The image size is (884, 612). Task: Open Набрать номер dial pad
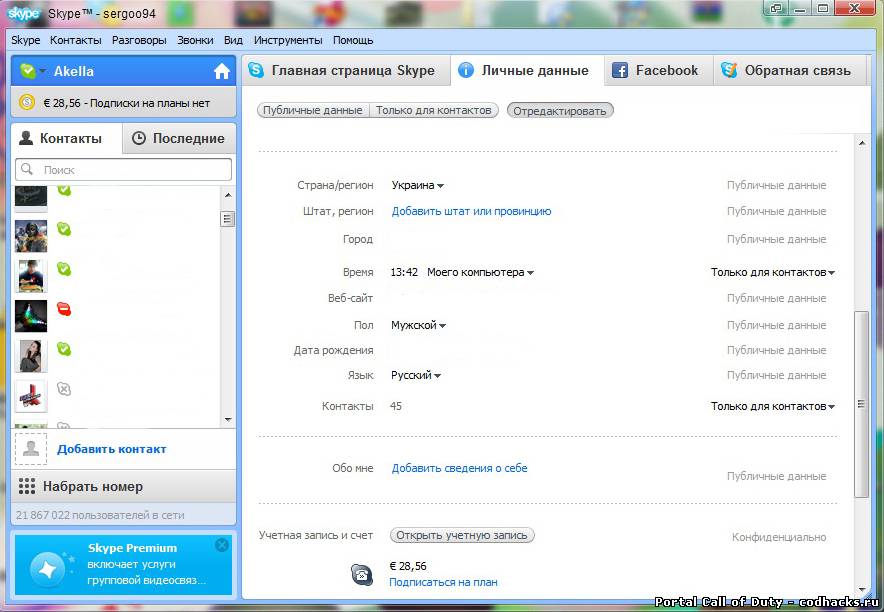tap(123, 486)
